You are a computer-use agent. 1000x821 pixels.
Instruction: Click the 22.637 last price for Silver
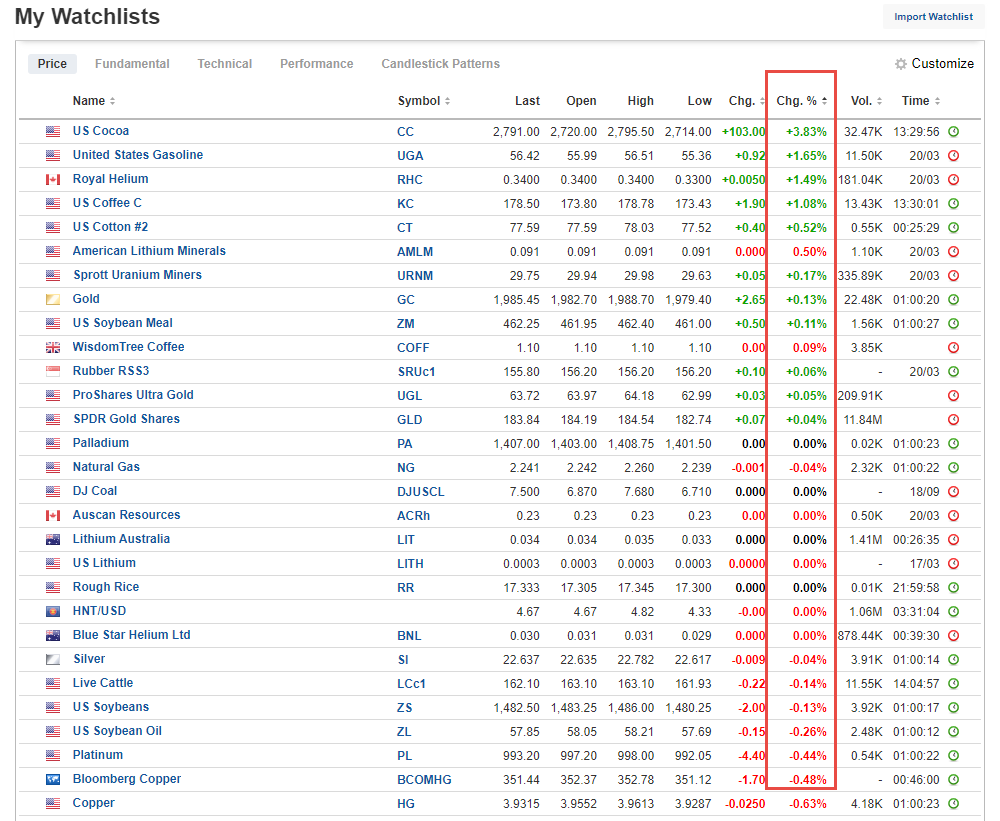point(521,660)
